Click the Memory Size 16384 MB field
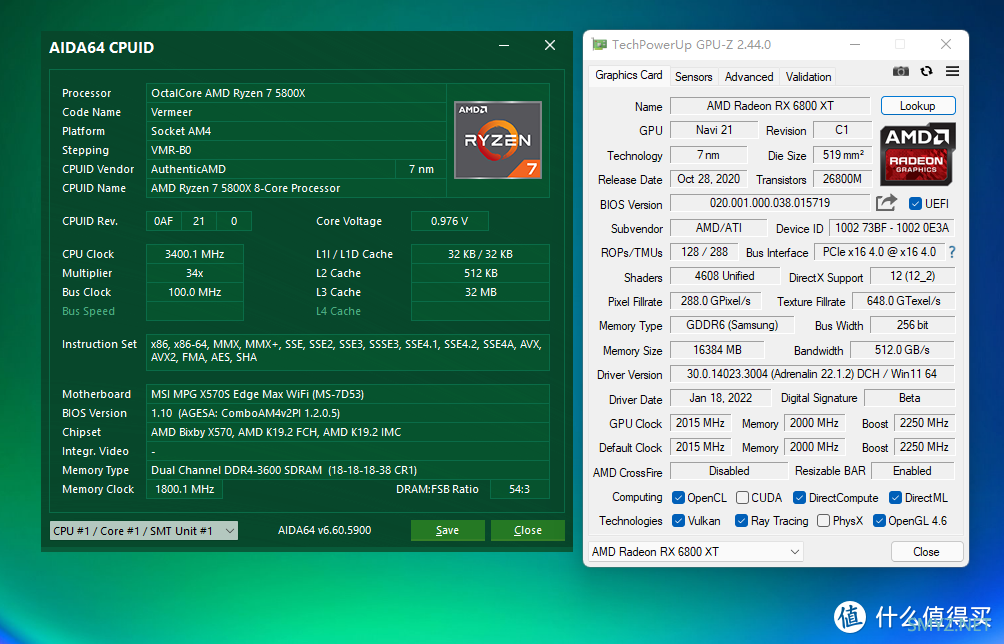The height and width of the screenshot is (644, 1004). point(717,350)
